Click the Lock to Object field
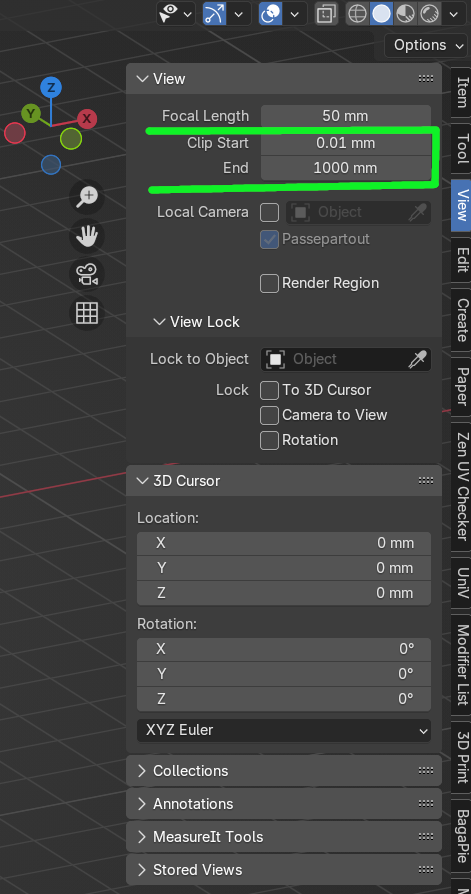The width and height of the screenshot is (471, 894). pos(346,360)
